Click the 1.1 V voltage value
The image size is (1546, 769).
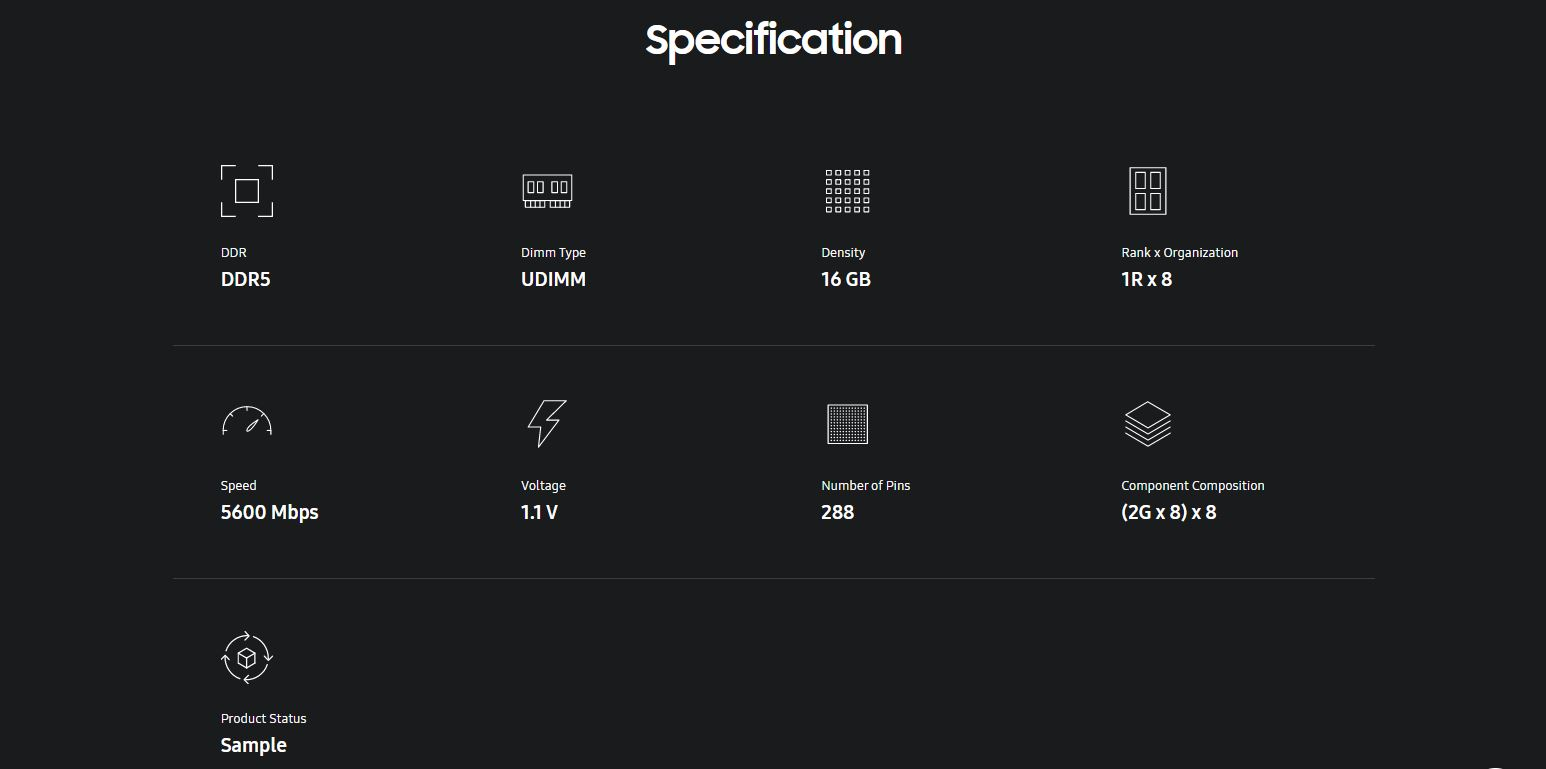pyautogui.click(x=539, y=513)
